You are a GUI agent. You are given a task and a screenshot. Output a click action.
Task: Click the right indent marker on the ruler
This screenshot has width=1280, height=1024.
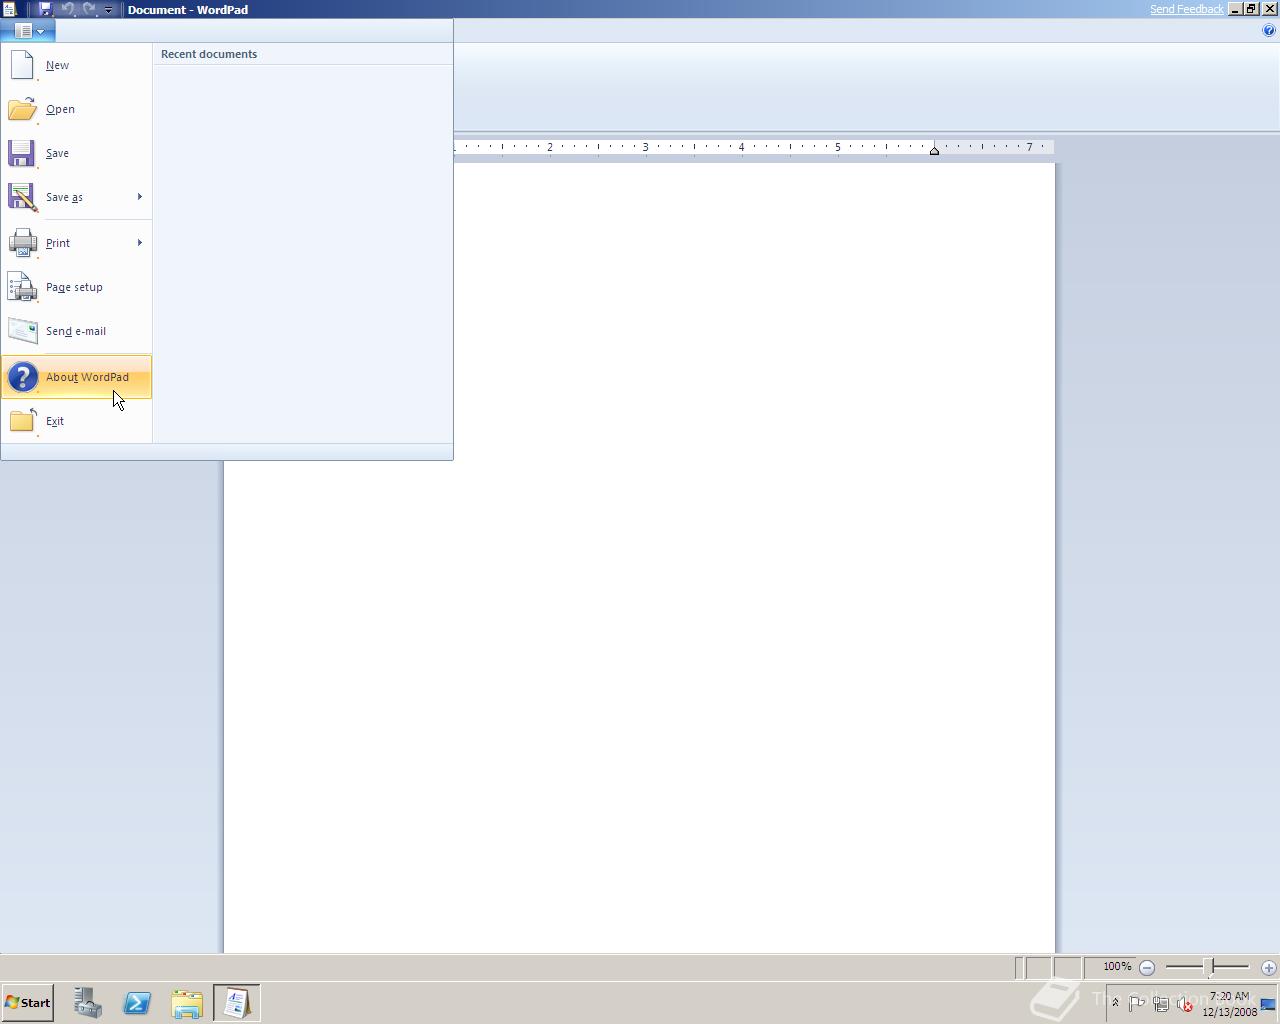[x=934, y=150]
